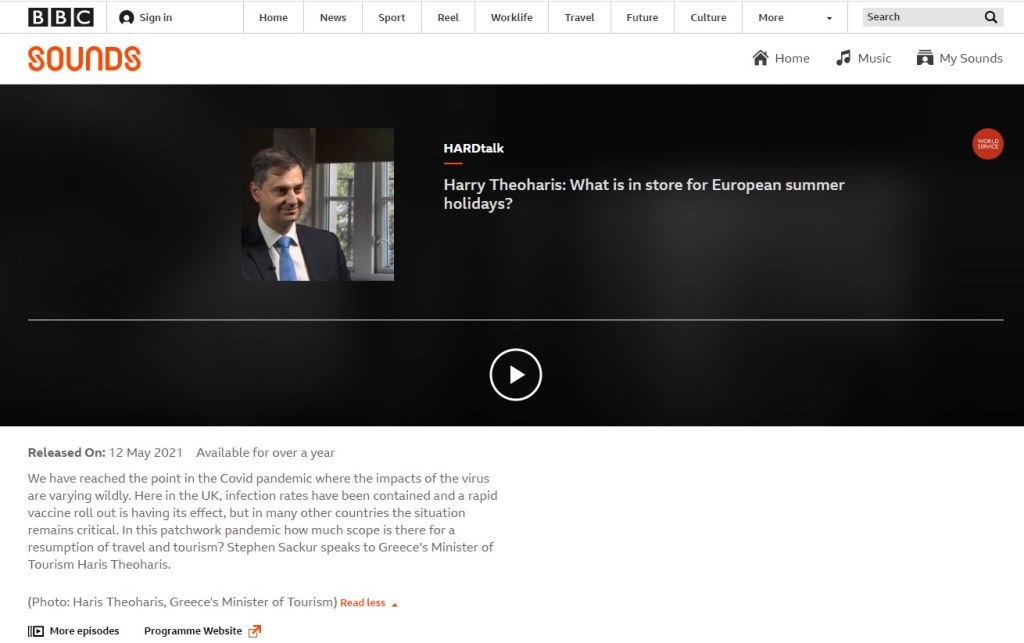The width and height of the screenshot is (1024, 643).
Task: Click the 'Released On: 12 May 2021' text
Action: pyautogui.click(x=105, y=452)
